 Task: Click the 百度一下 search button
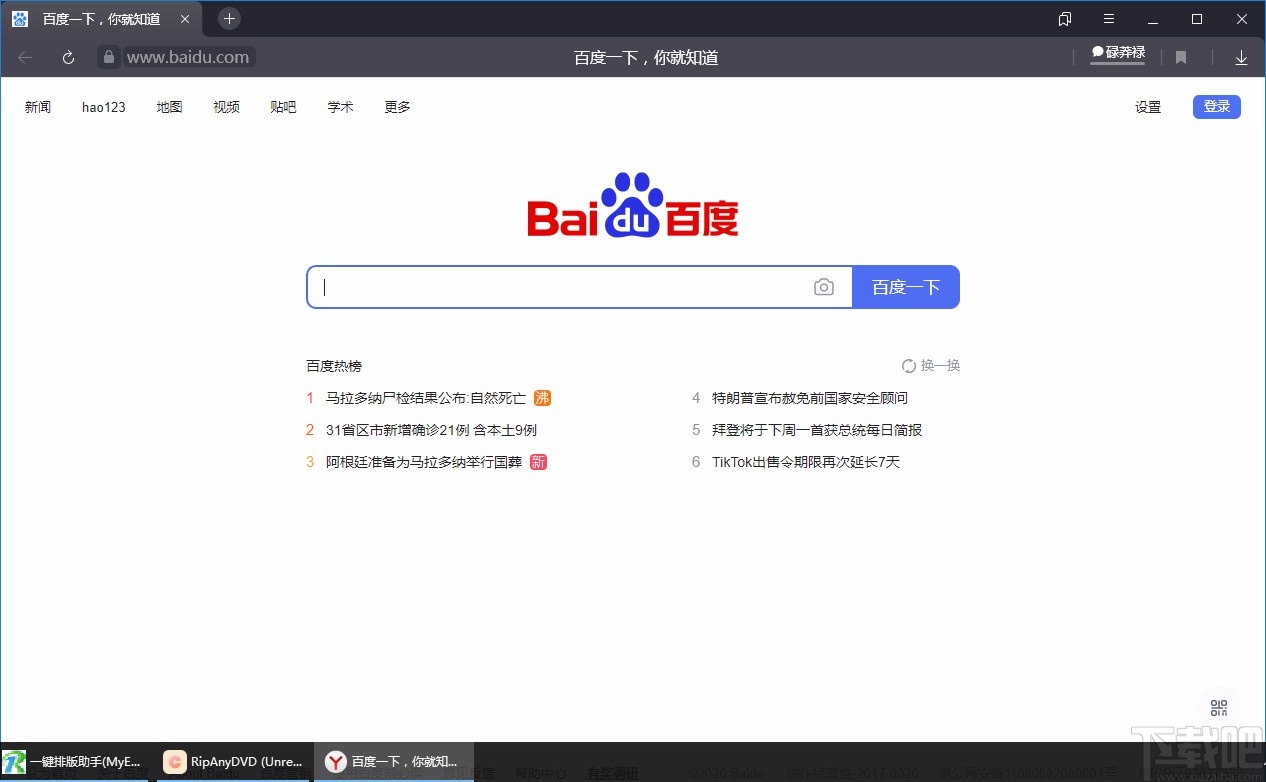point(906,287)
